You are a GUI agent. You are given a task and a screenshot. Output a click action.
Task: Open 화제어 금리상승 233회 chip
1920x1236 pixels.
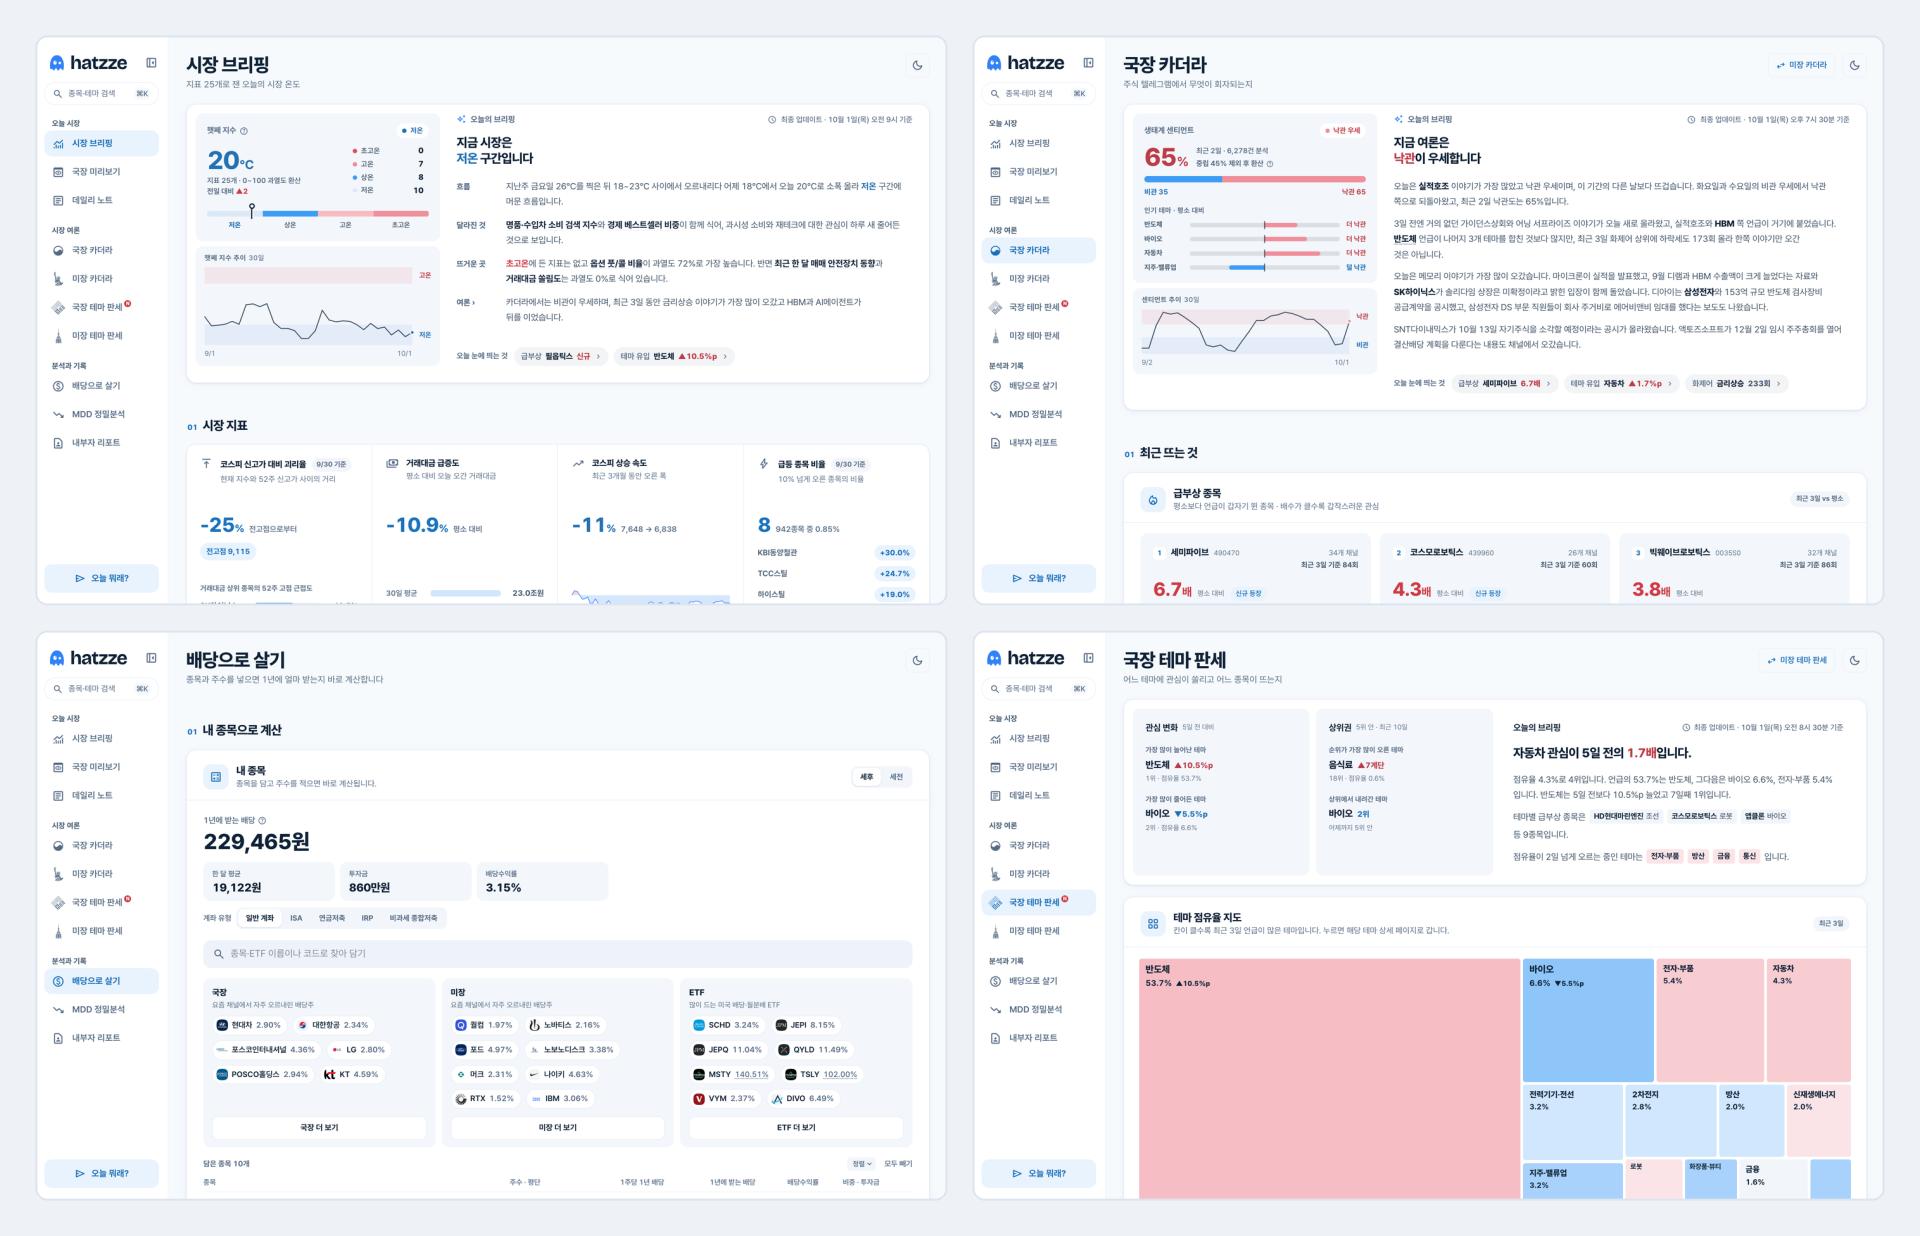(x=1735, y=383)
